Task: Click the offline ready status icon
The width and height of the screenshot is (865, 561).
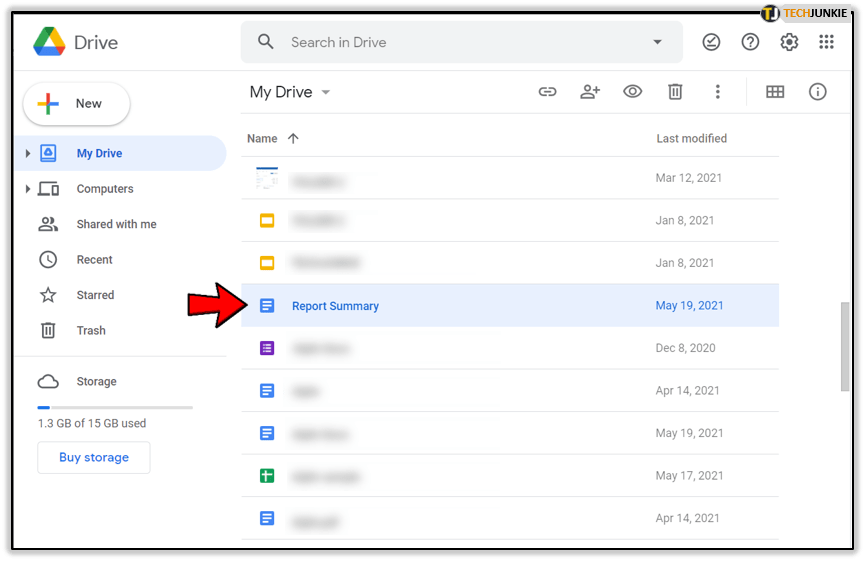Action: [711, 42]
